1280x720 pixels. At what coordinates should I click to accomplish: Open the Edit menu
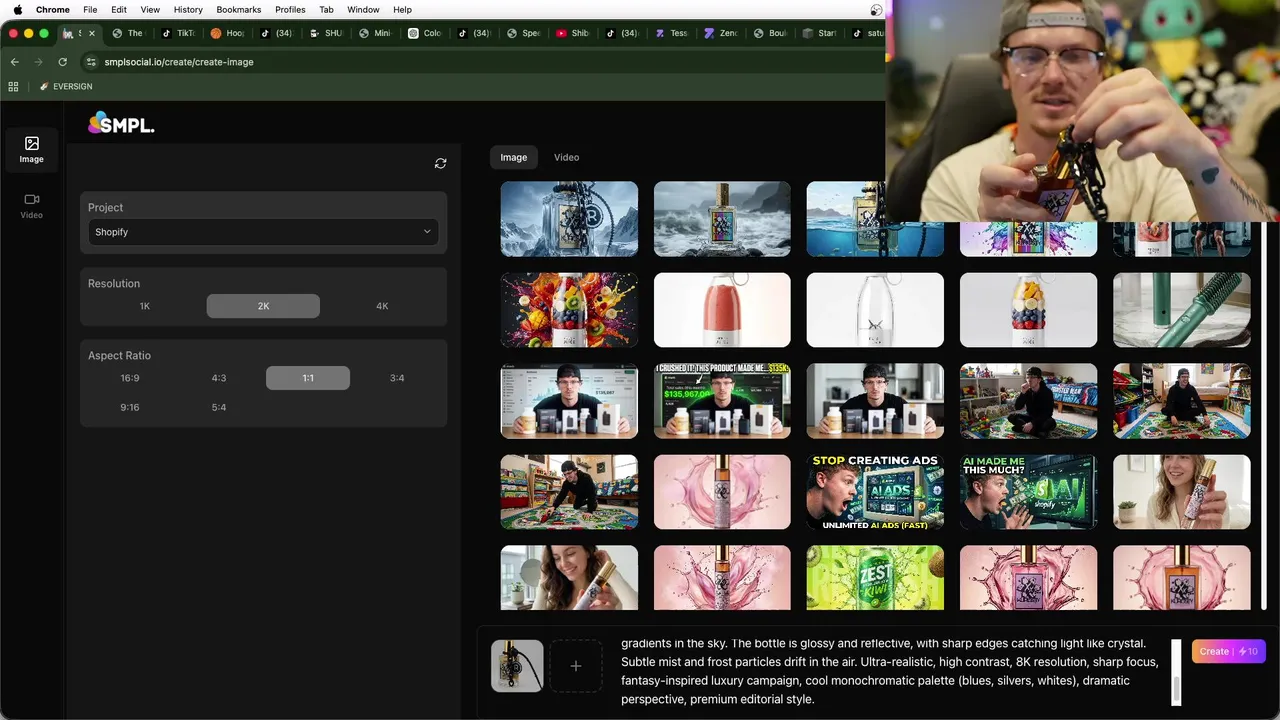point(119,9)
